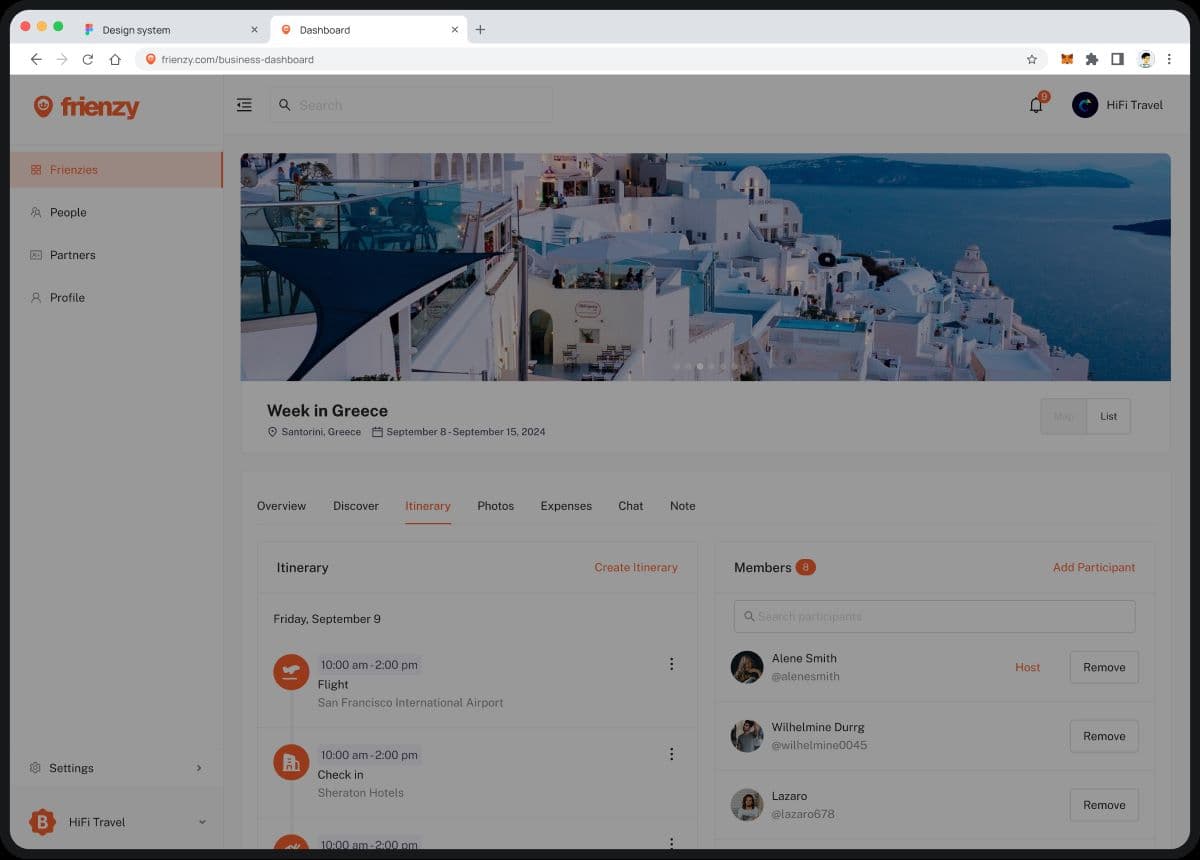Open notifications bell icon
1200x860 pixels.
(x=1036, y=105)
